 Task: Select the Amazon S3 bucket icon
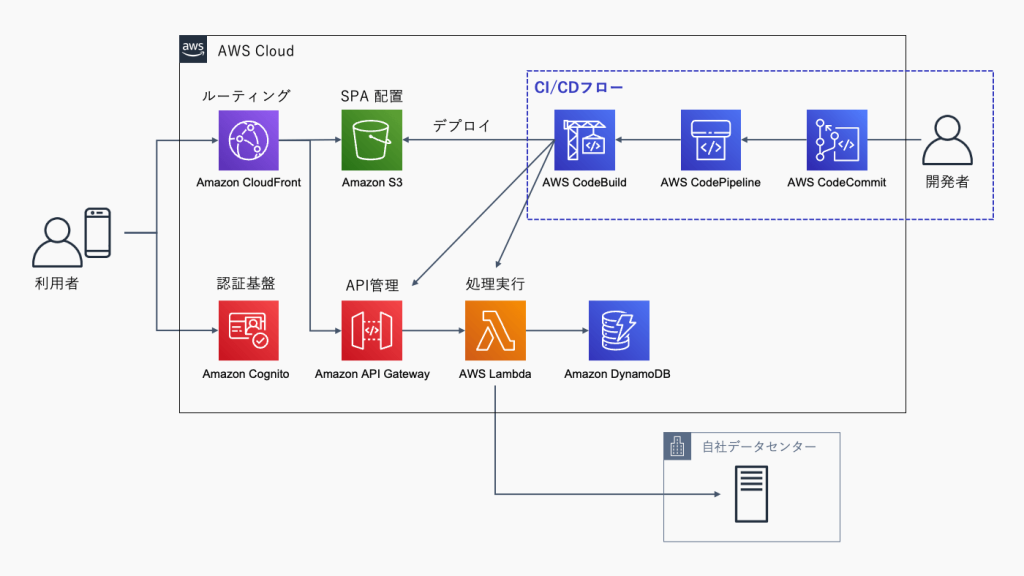coord(371,140)
